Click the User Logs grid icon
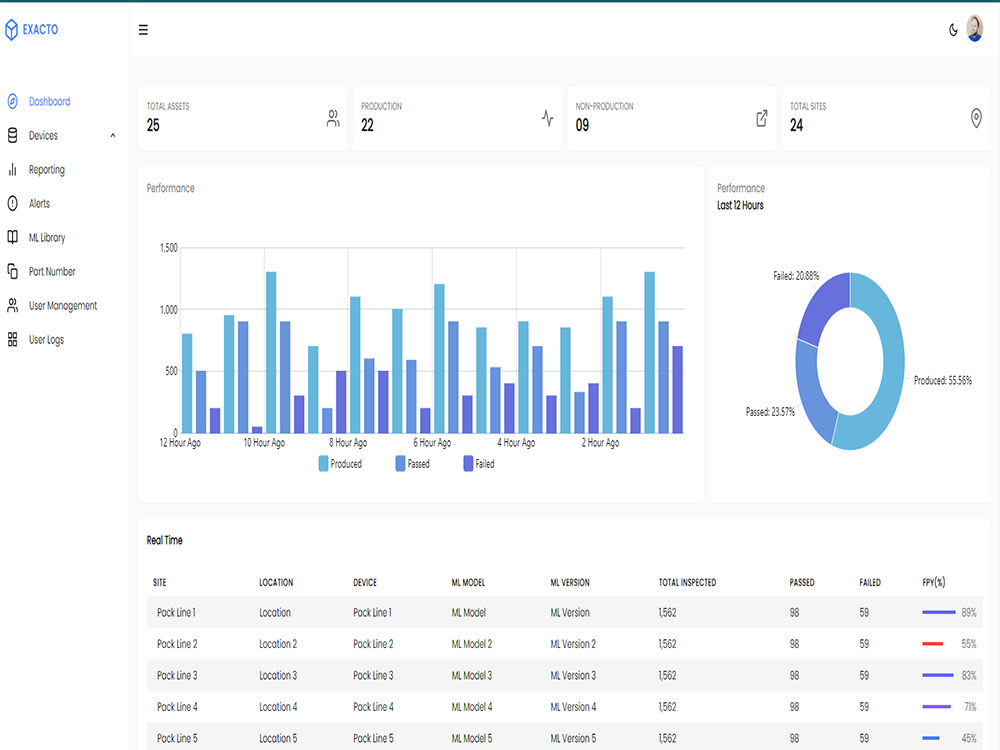Screen dimensions: 1000x750 [12, 339]
